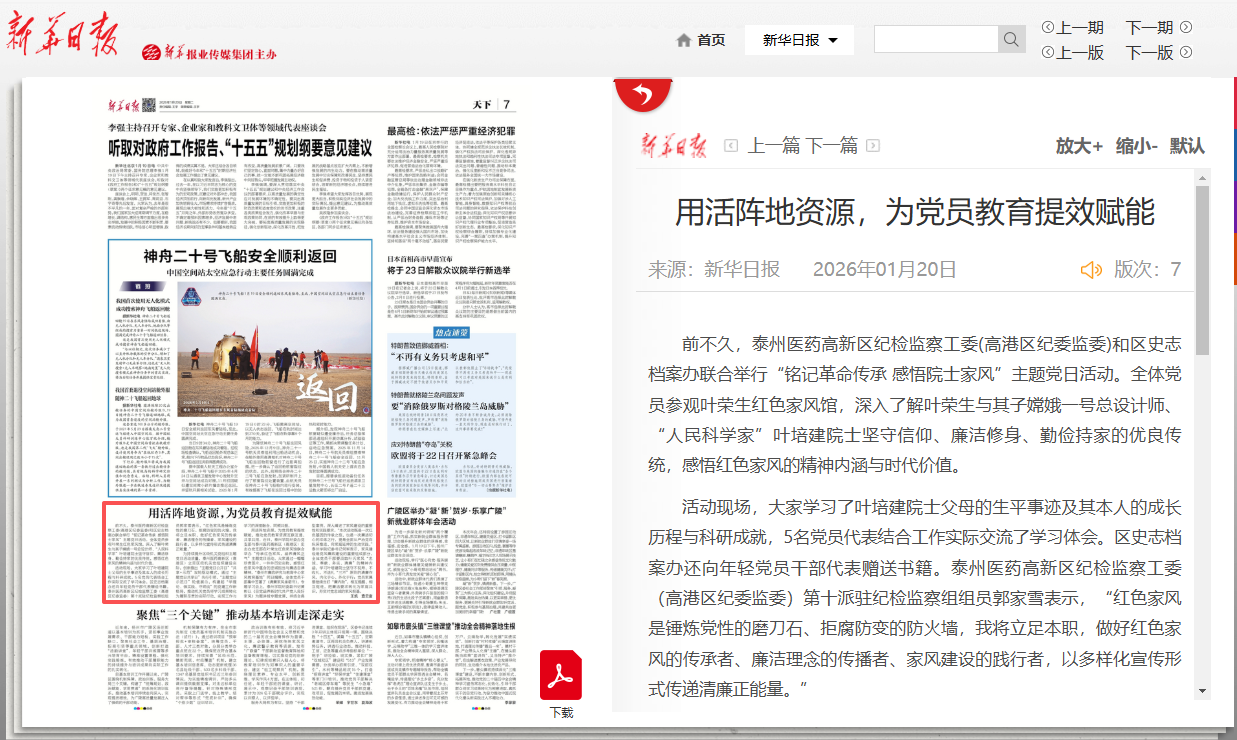The image size is (1237, 740).
Task: Click the article panel scrollbar down arrow
Action: [1201, 690]
